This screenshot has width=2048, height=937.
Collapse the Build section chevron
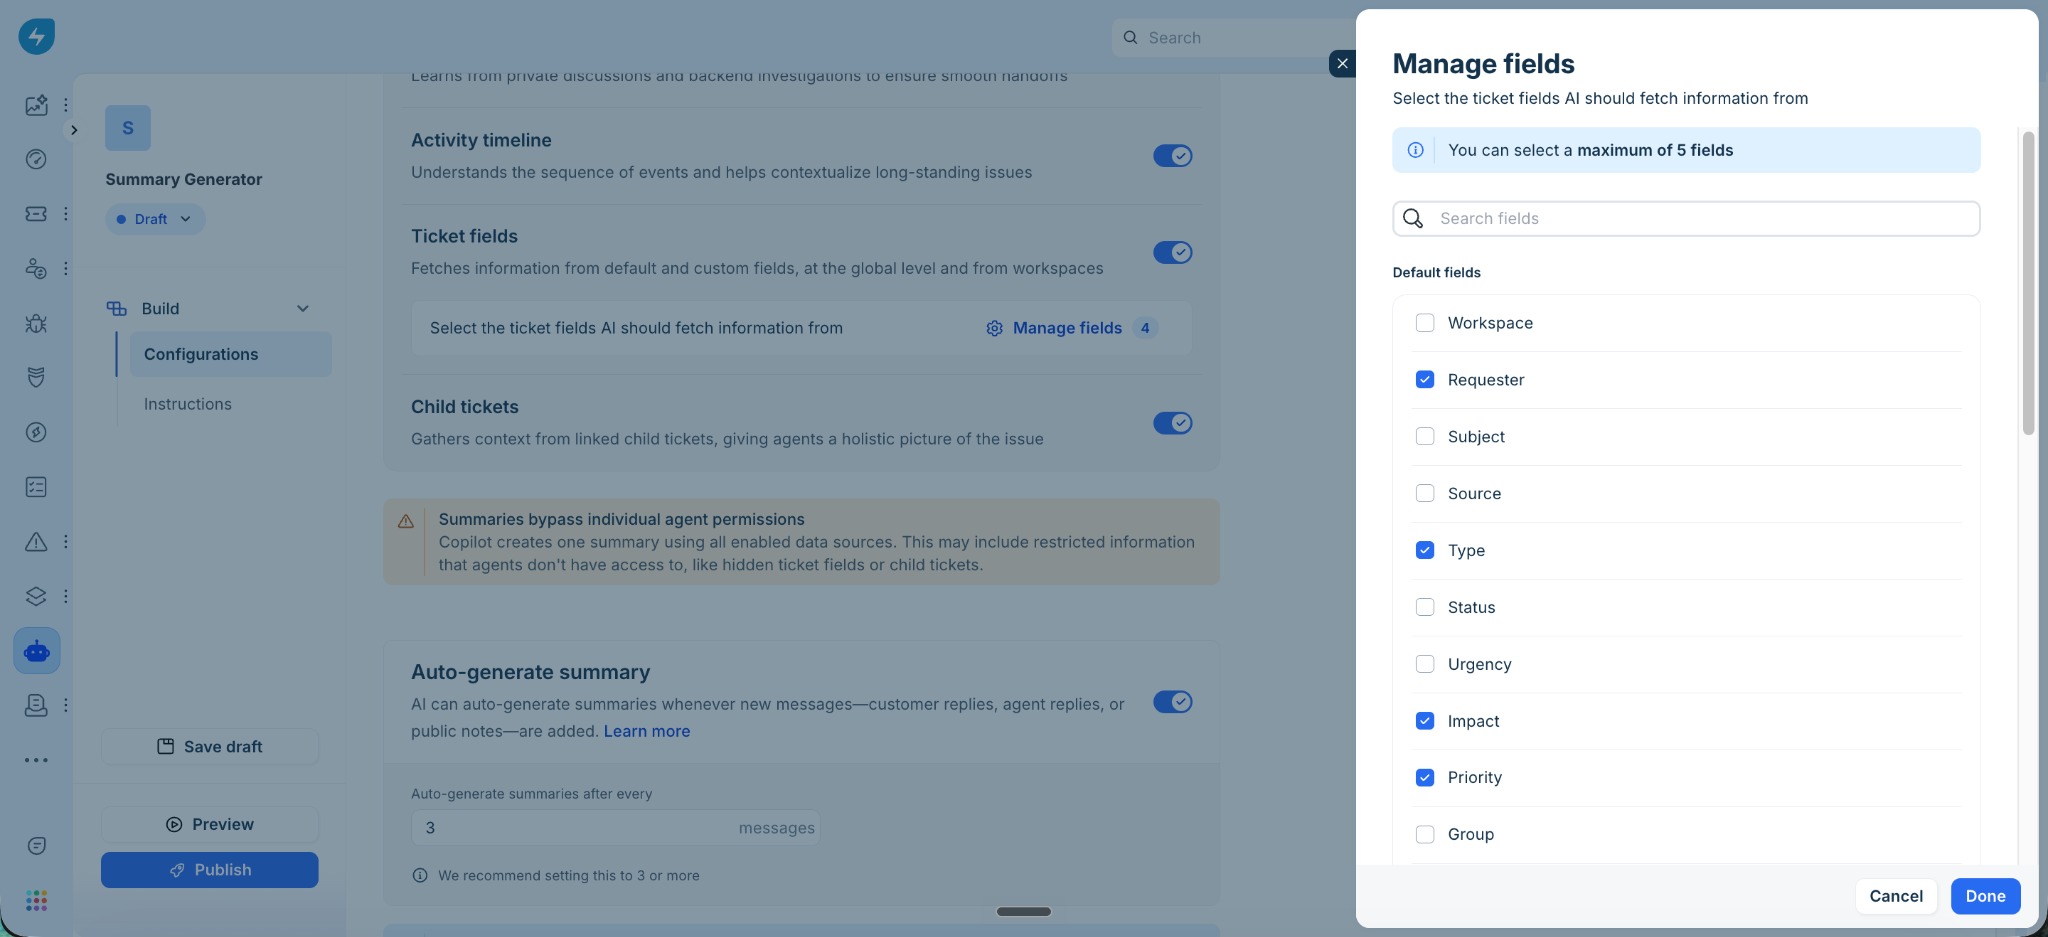pos(303,309)
